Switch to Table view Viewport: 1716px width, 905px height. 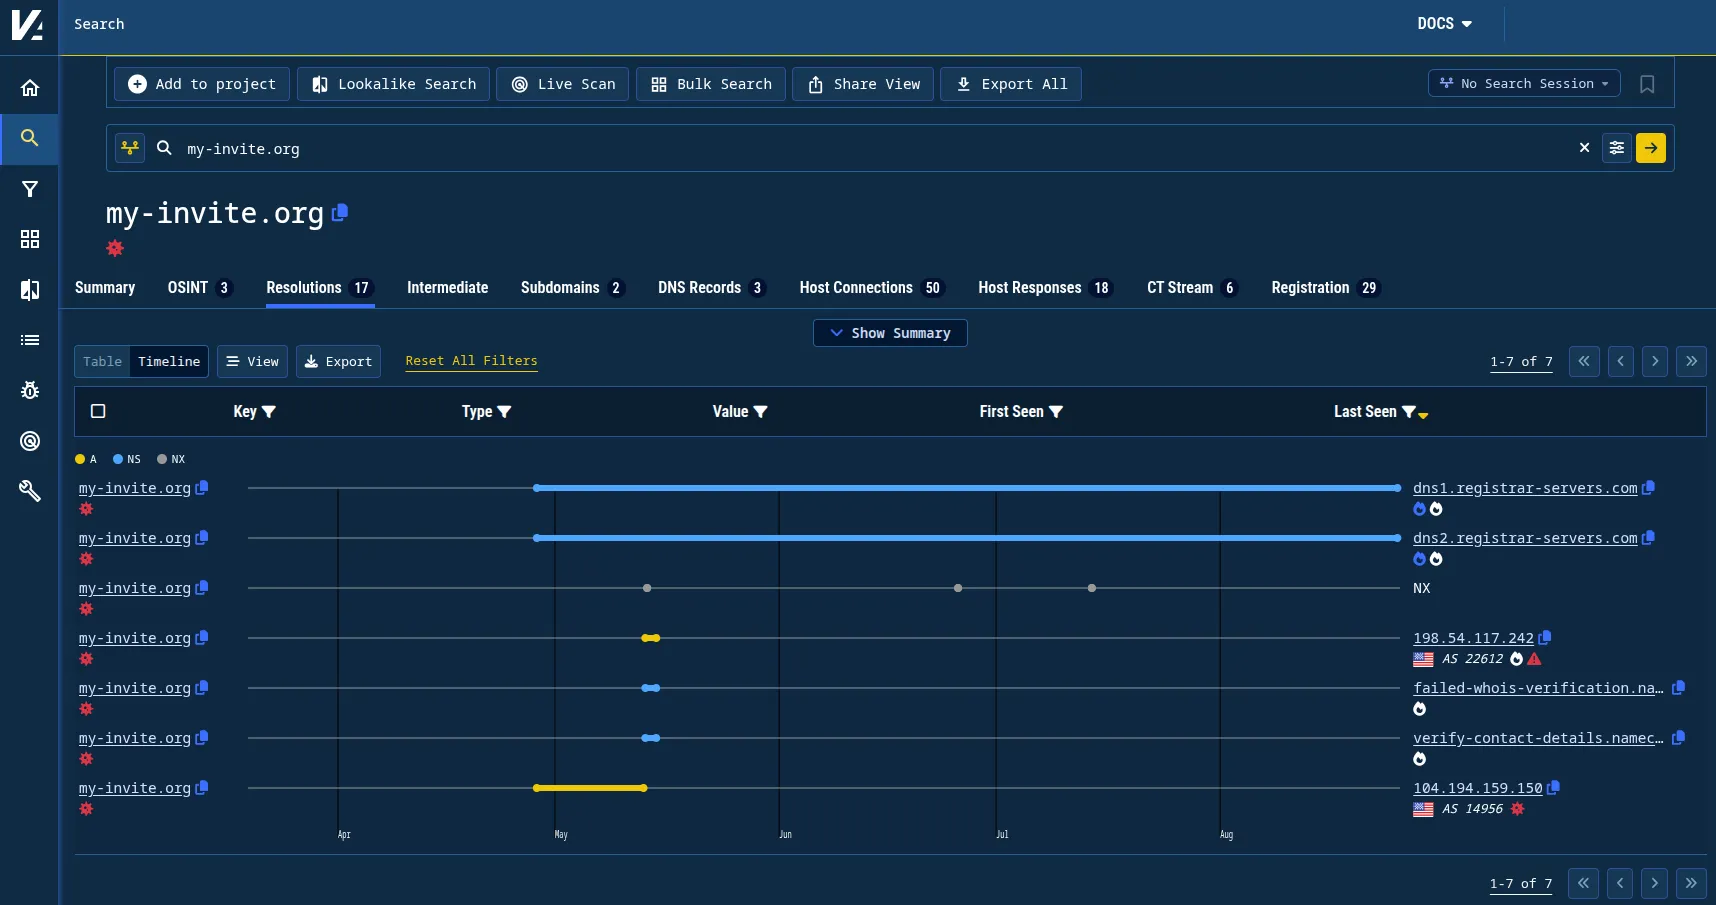(102, 361)
